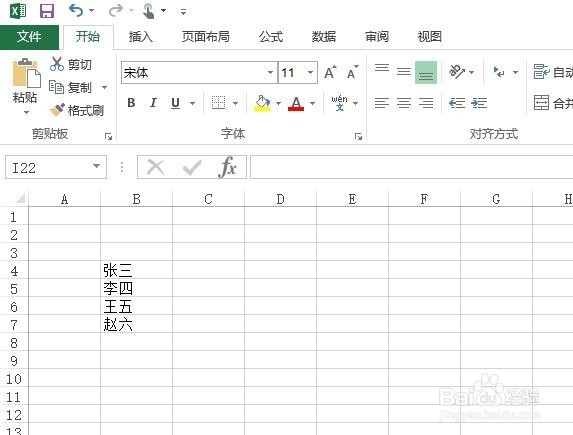Confirm formula entry with the checkmark
Image resolution: width=573 pixels, height=435 pixels.
coord(192,167)
